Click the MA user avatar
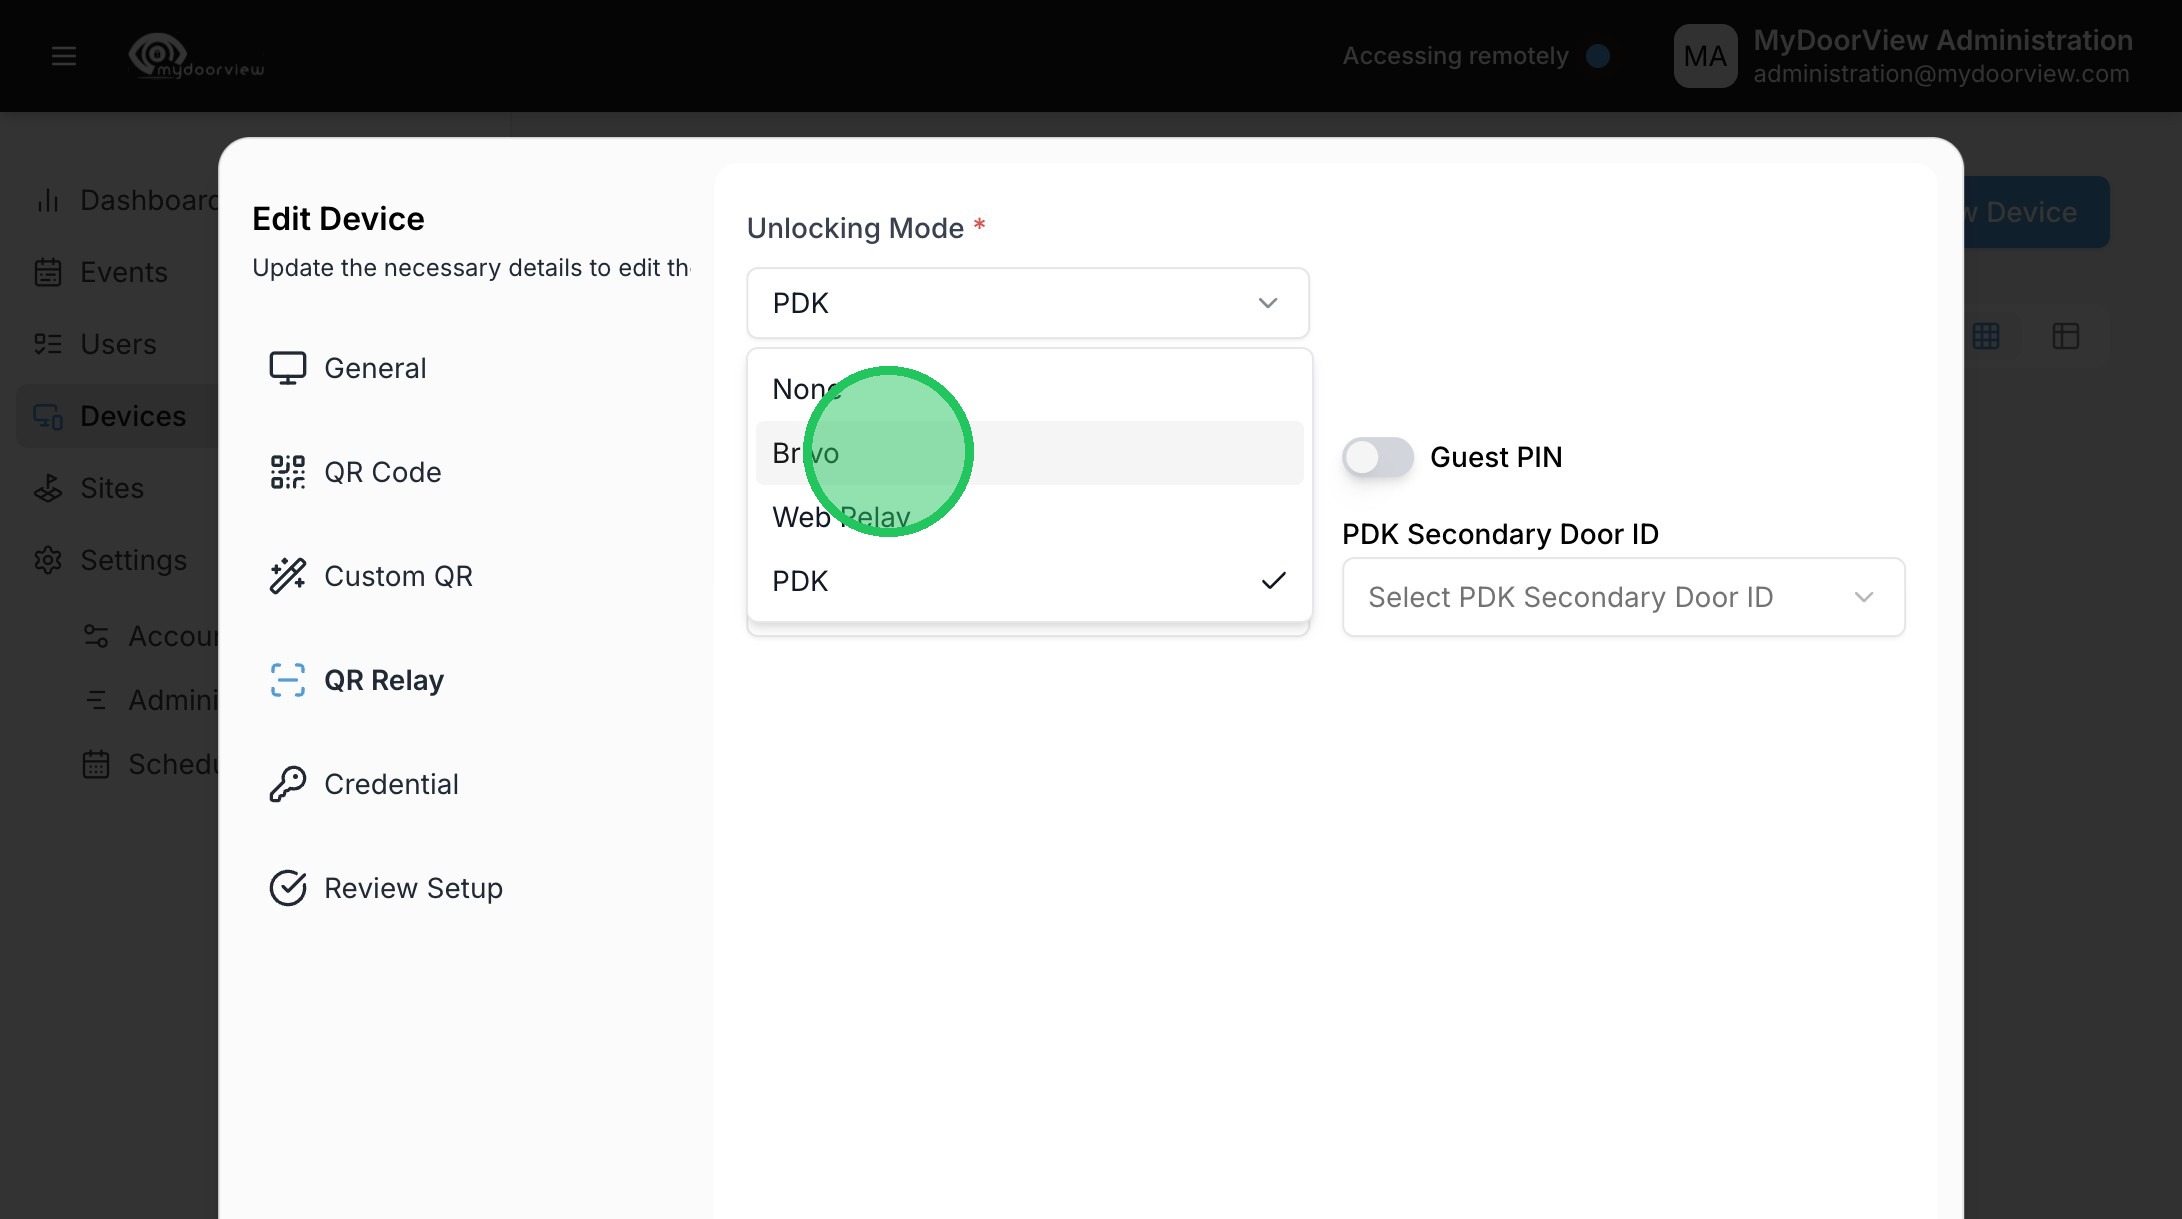Image resolution: width=2182 pixels, height=1219 pixels. click(1705, 56)
